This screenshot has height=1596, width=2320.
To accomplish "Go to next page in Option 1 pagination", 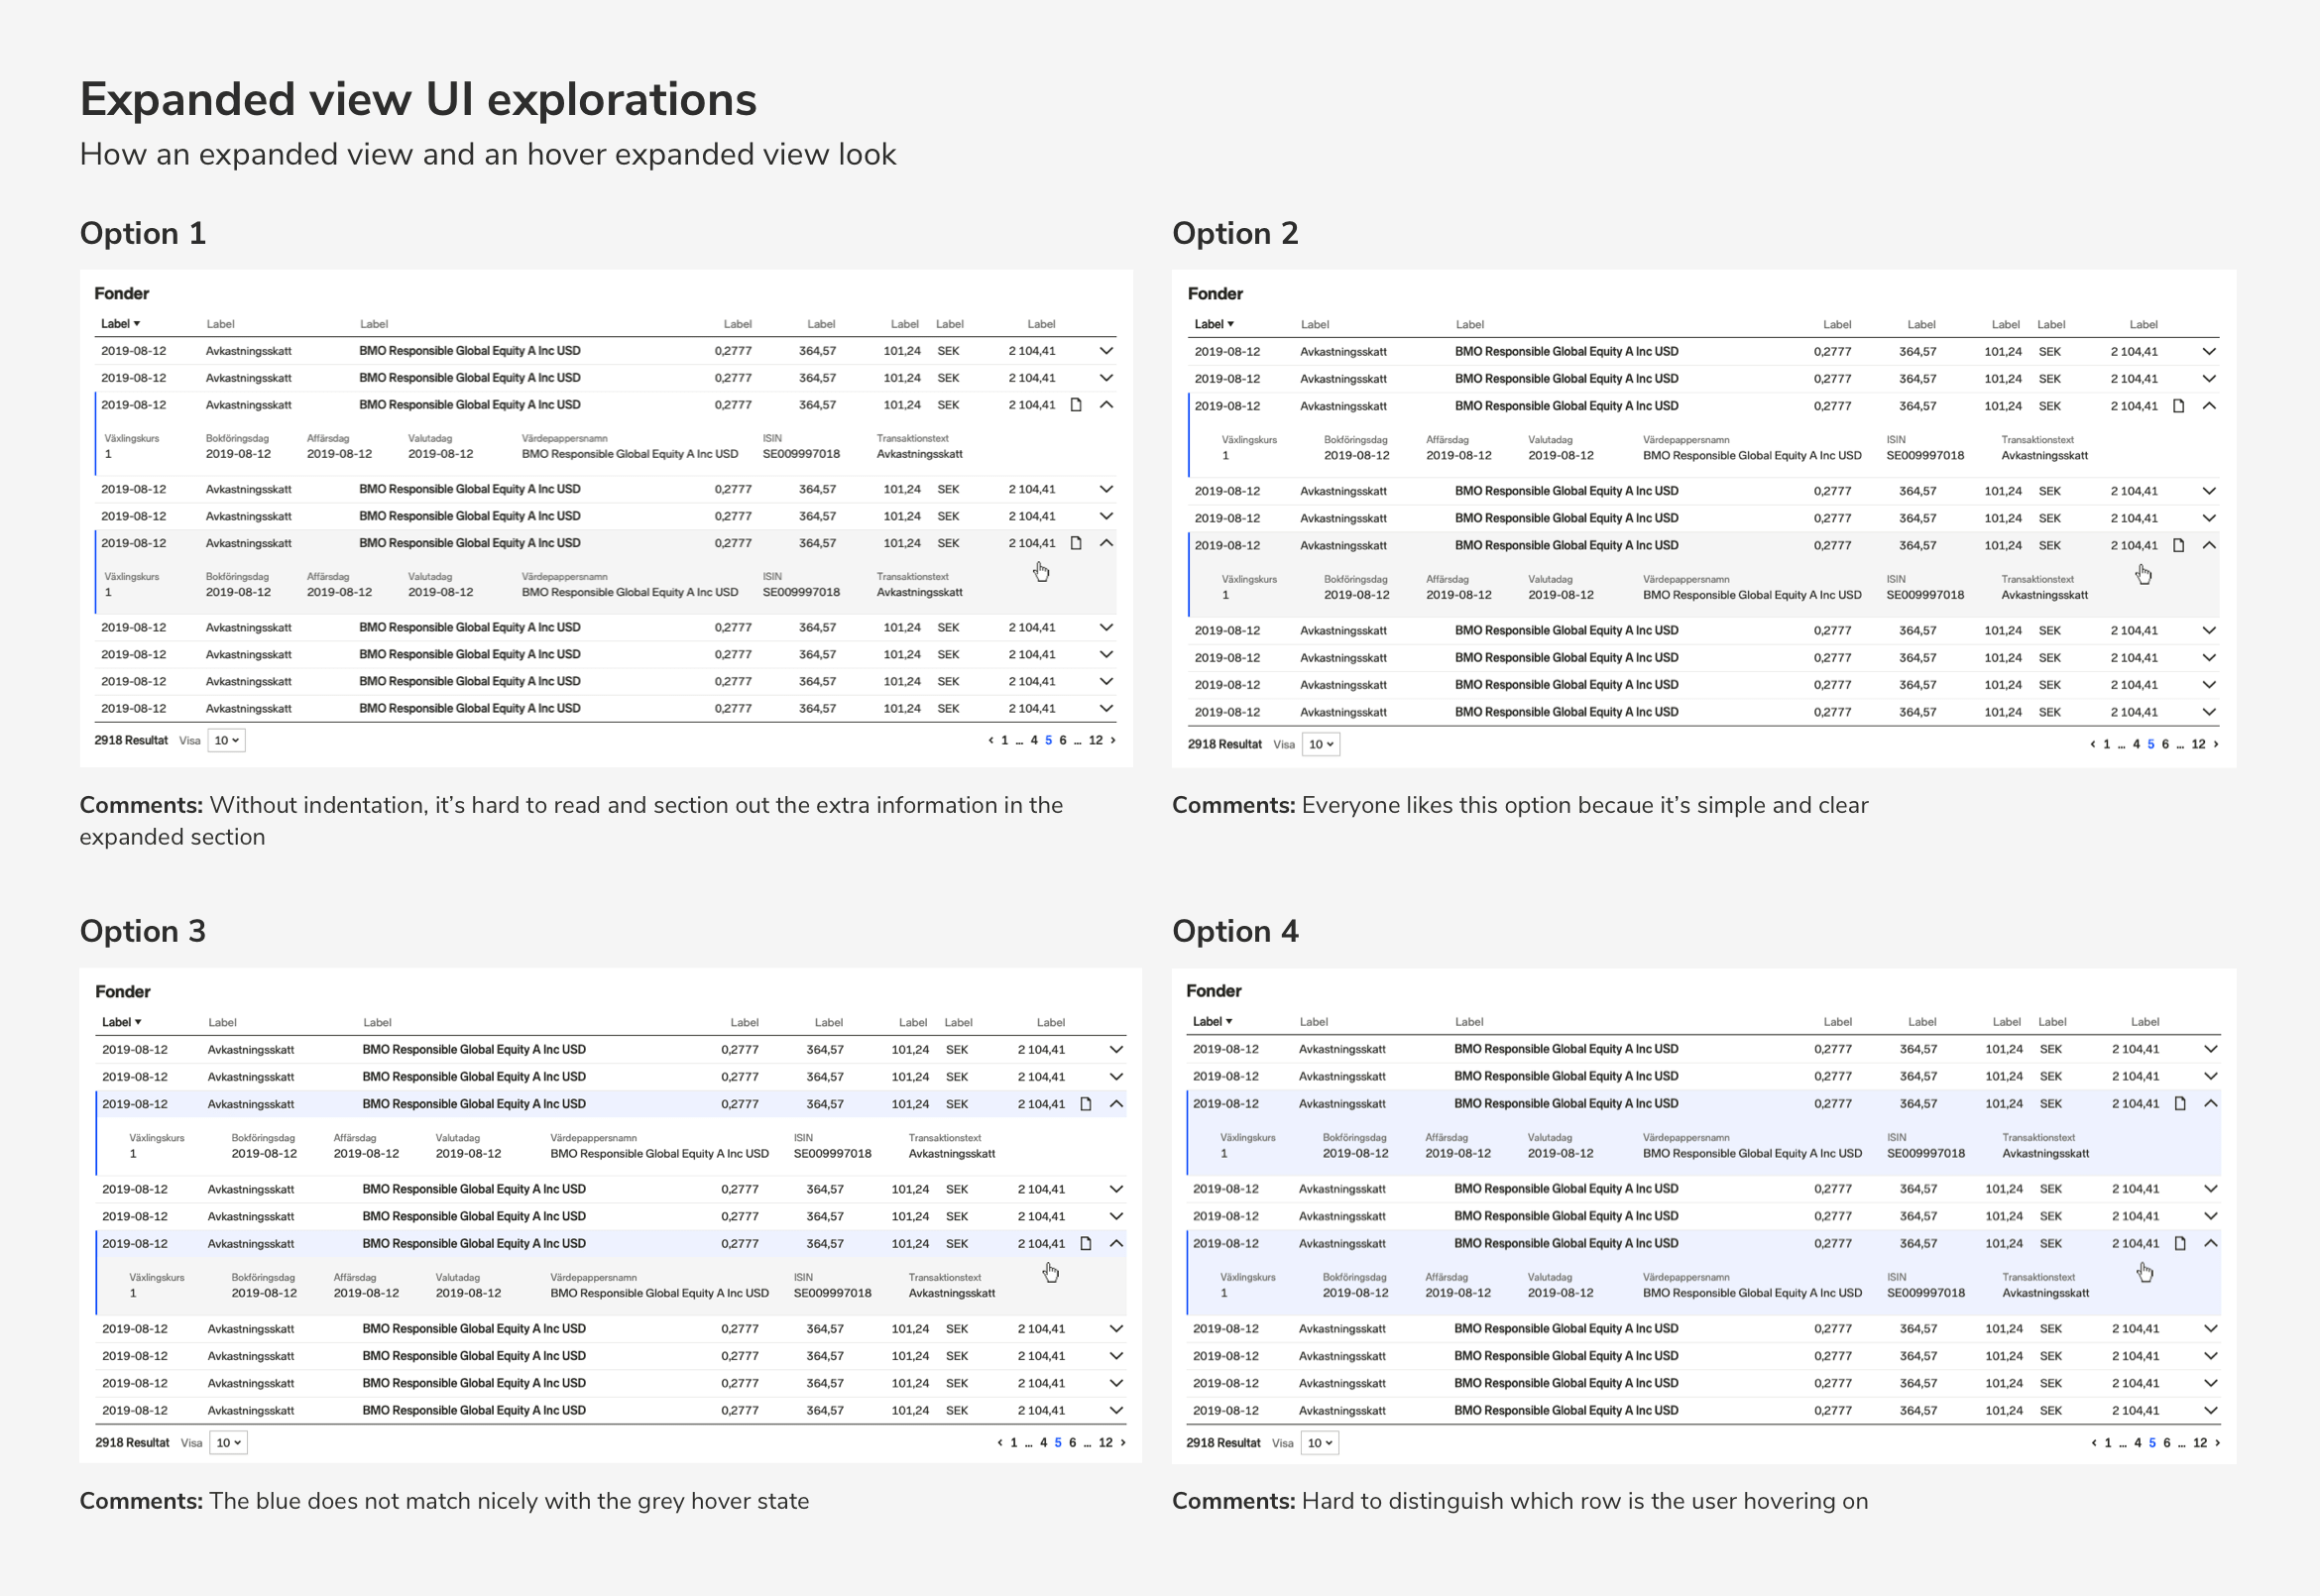I will pyautogui.click(x=1113, y=740).
